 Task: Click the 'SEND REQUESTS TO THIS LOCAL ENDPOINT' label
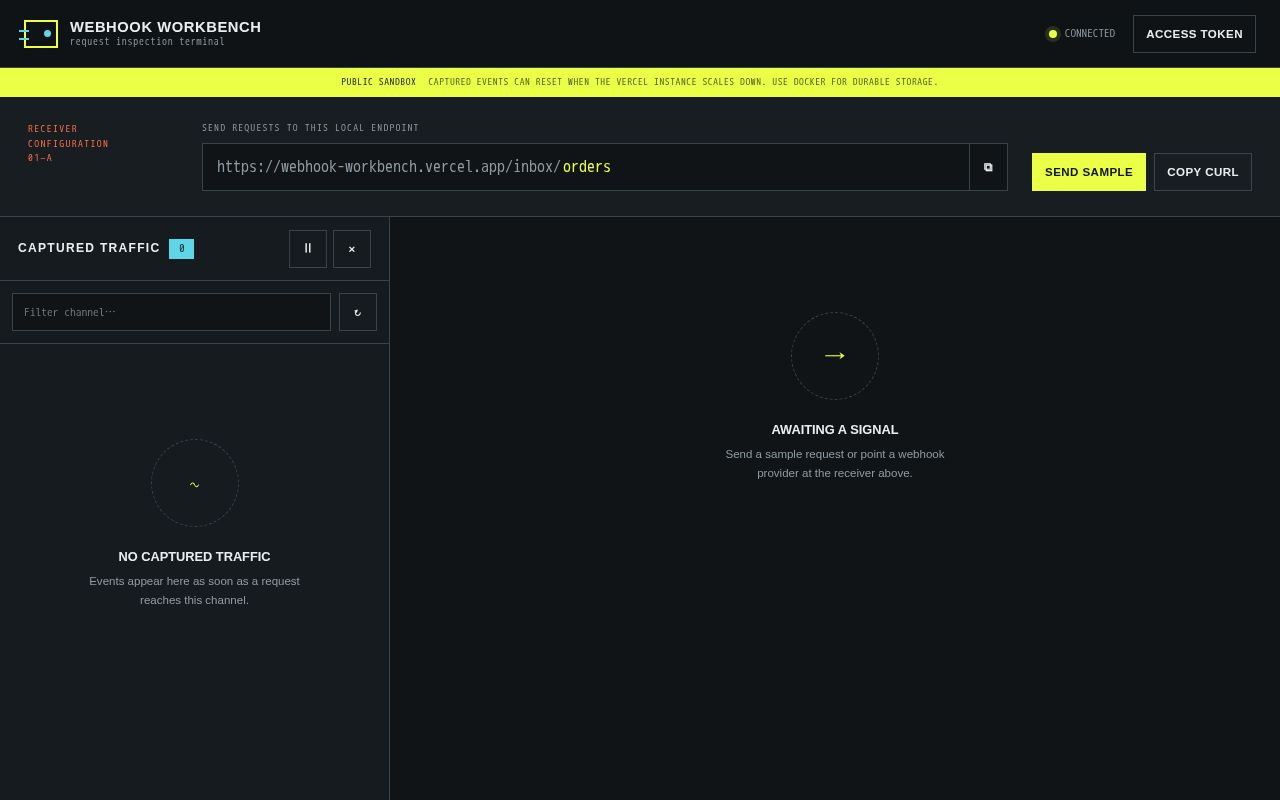(311, 128)
